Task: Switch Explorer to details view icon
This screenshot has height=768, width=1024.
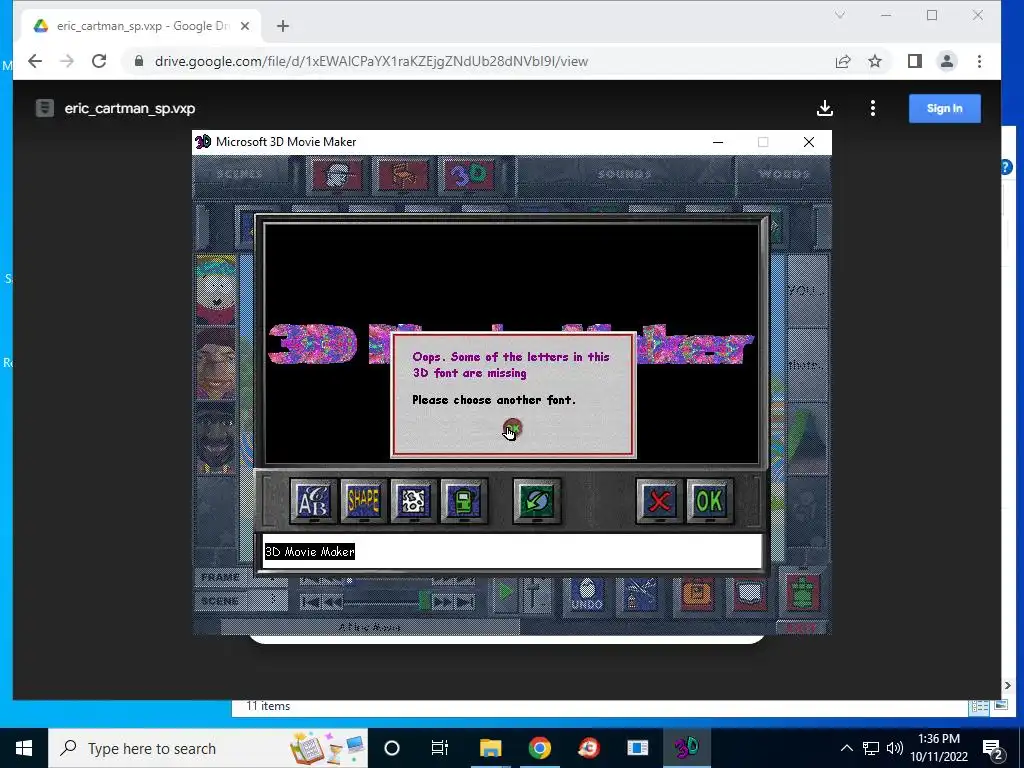Action: click(x=980, y=707)
